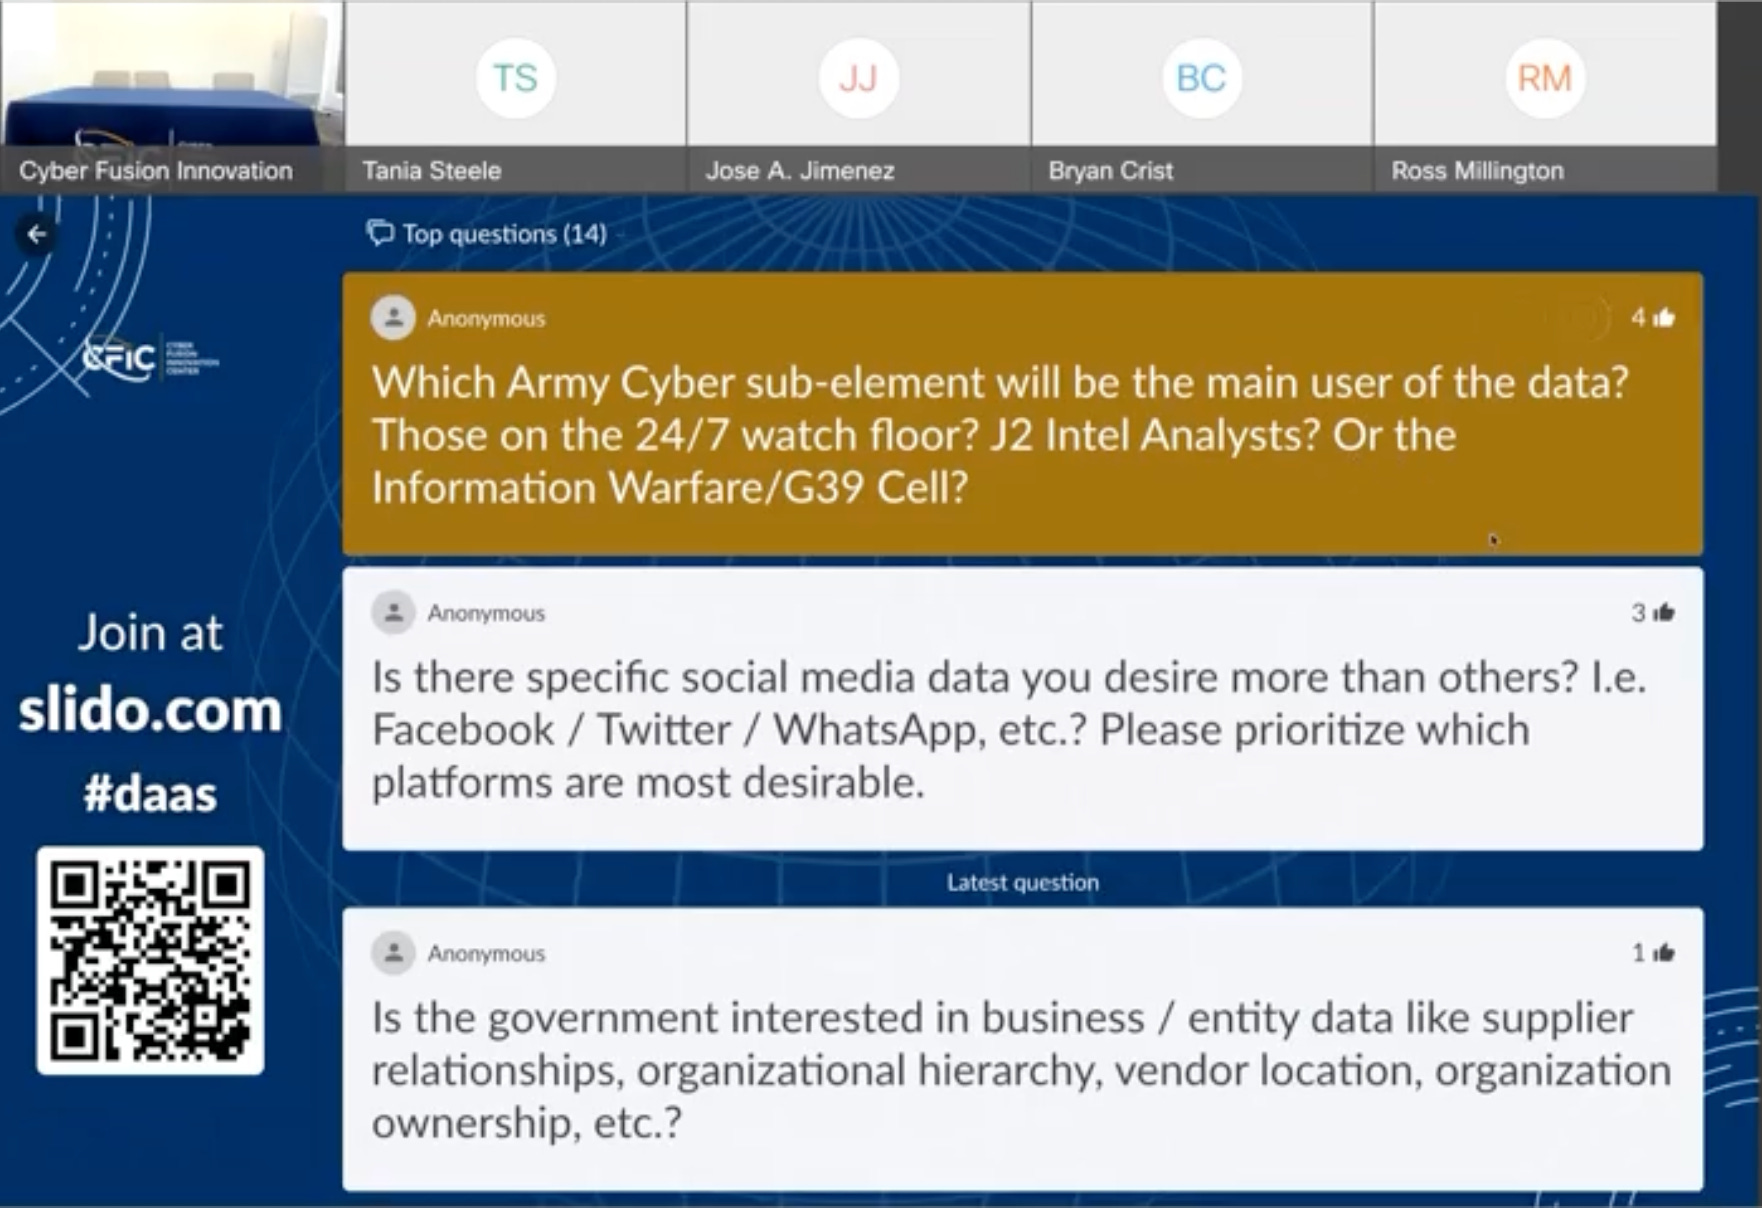Click the RM avatar of Ross Millington
Image resolution: width=1762 pixels, height=1208 pixels.
point(1545,78)
